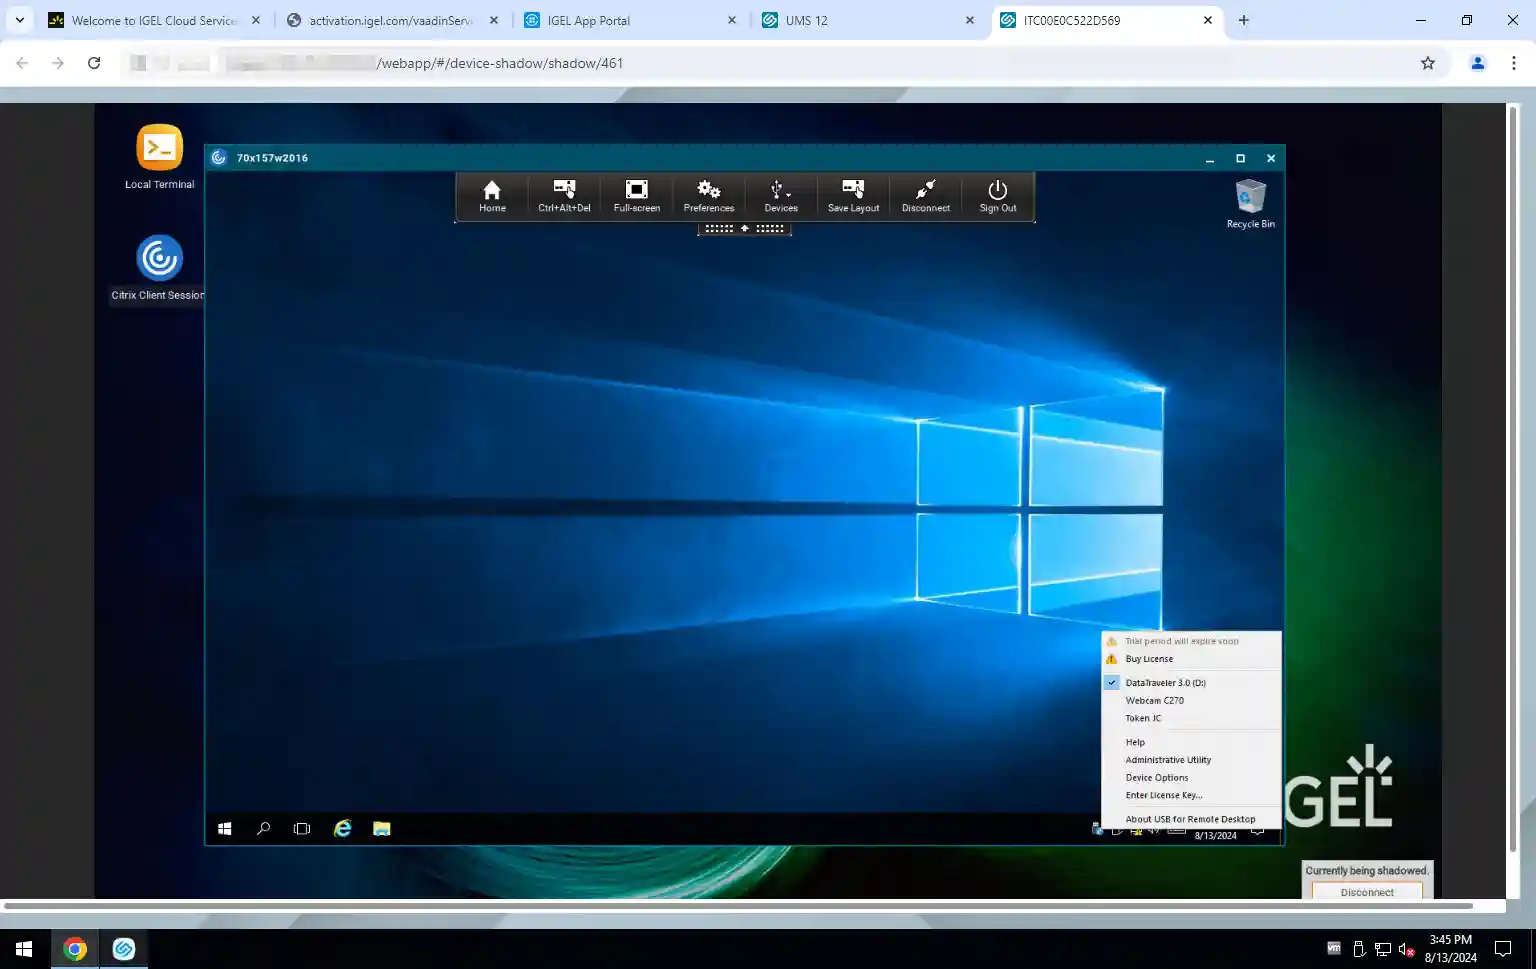Screen dimensions: 1536x969
Task: Choose Buy License in the tray menu
Action: click(x=1149, y=659)
